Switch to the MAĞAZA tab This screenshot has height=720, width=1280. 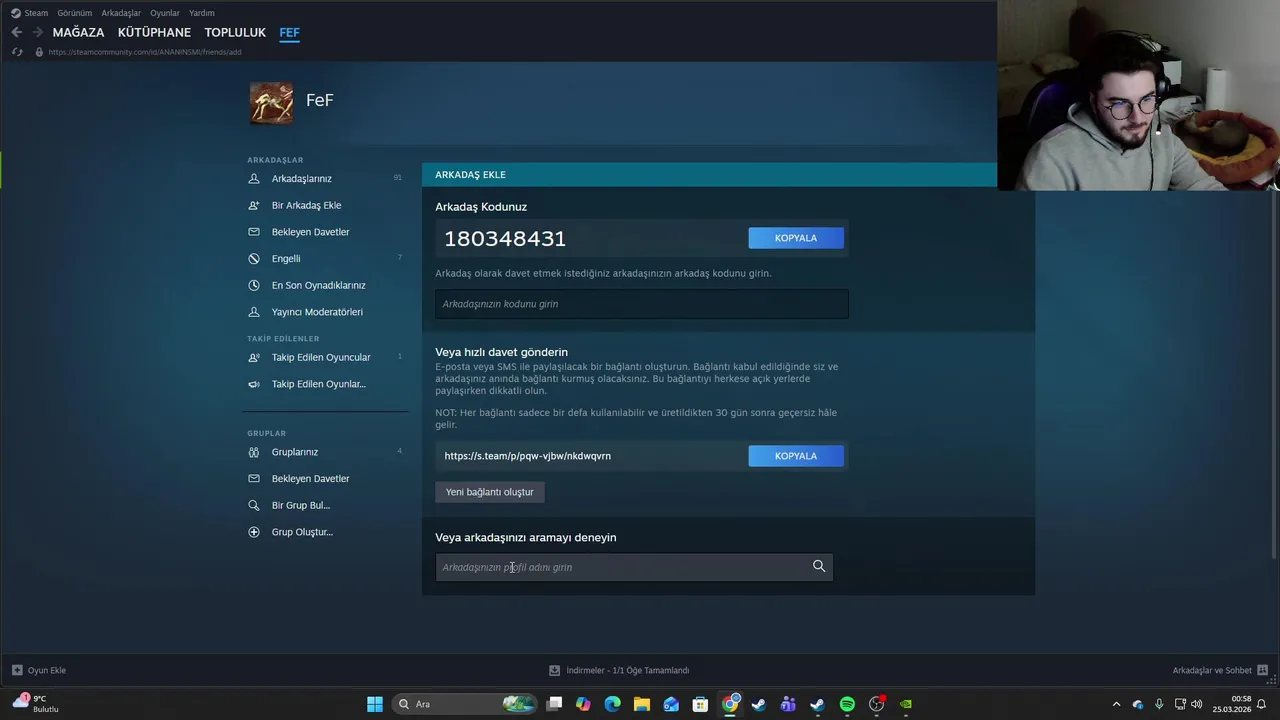pos(79,33)
